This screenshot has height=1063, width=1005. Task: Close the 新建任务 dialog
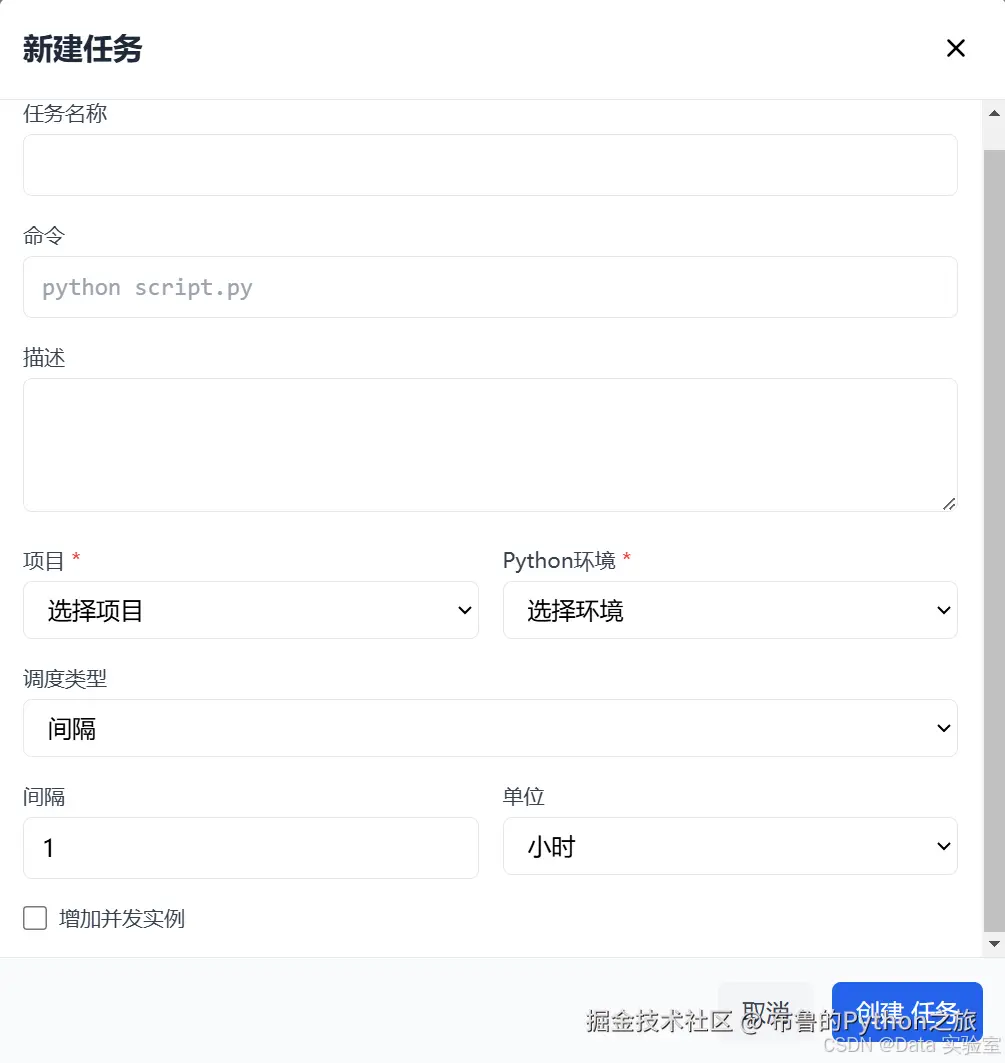coord(955,48)
